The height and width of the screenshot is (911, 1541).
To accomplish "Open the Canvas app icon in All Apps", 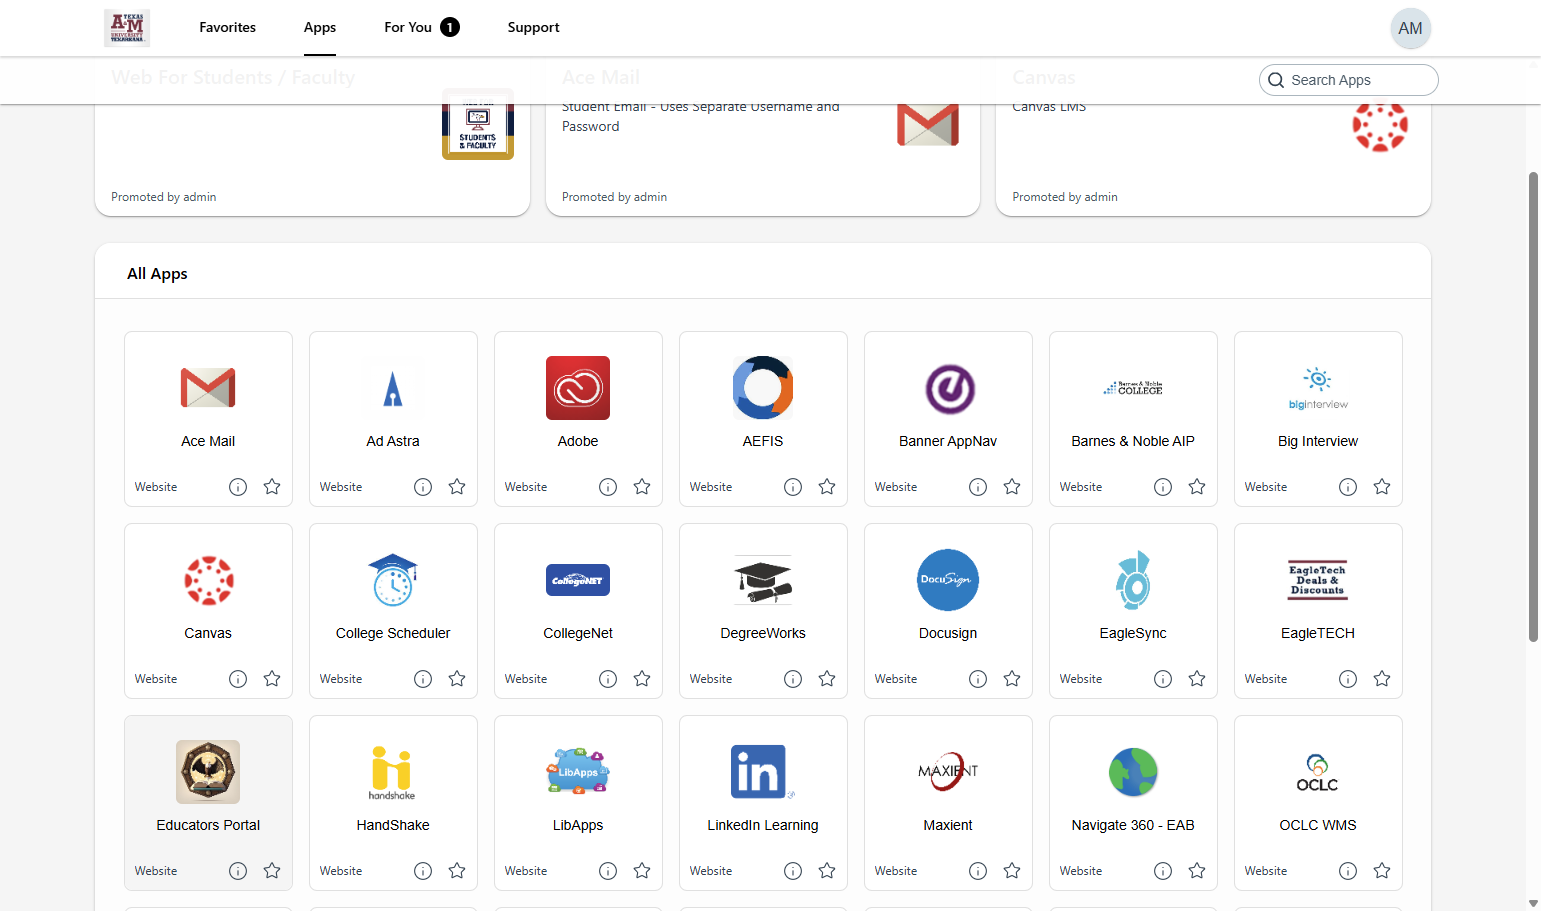I will click(x=208, y=580).
